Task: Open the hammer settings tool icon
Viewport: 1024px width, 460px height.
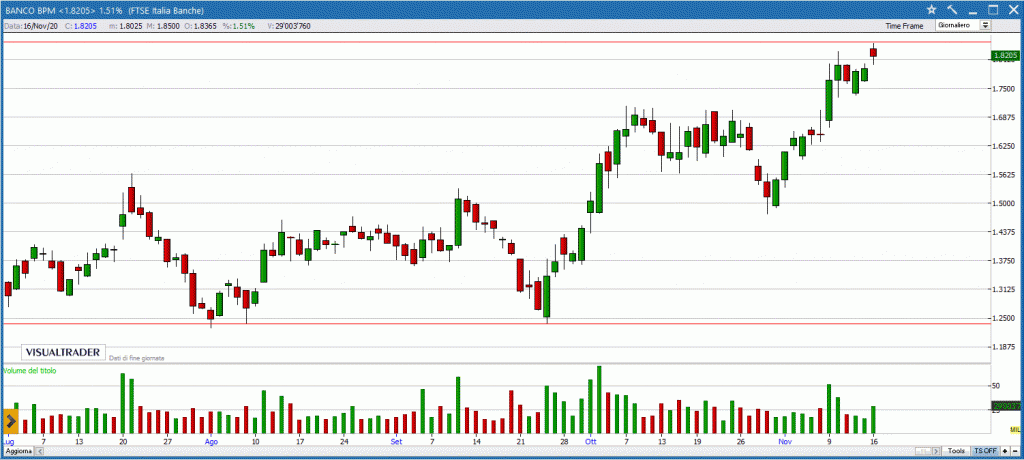Action: click(x=952, y=10)
